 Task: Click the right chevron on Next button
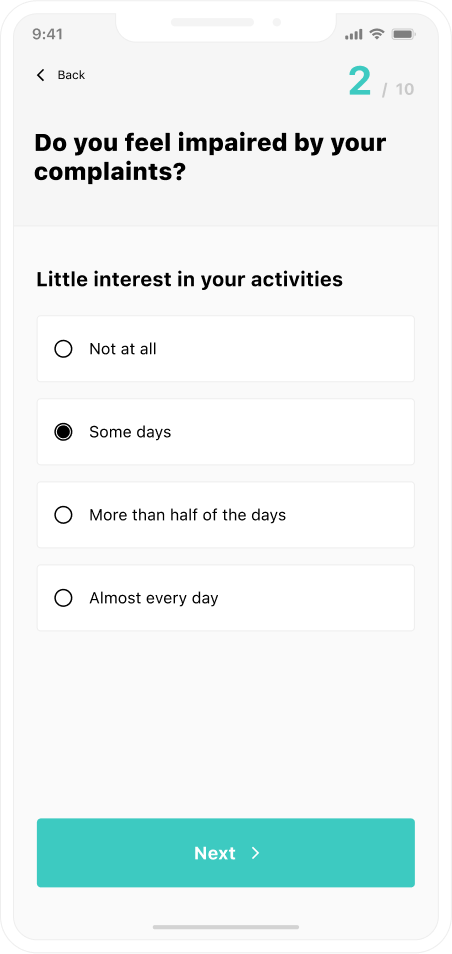coord(256,853)
